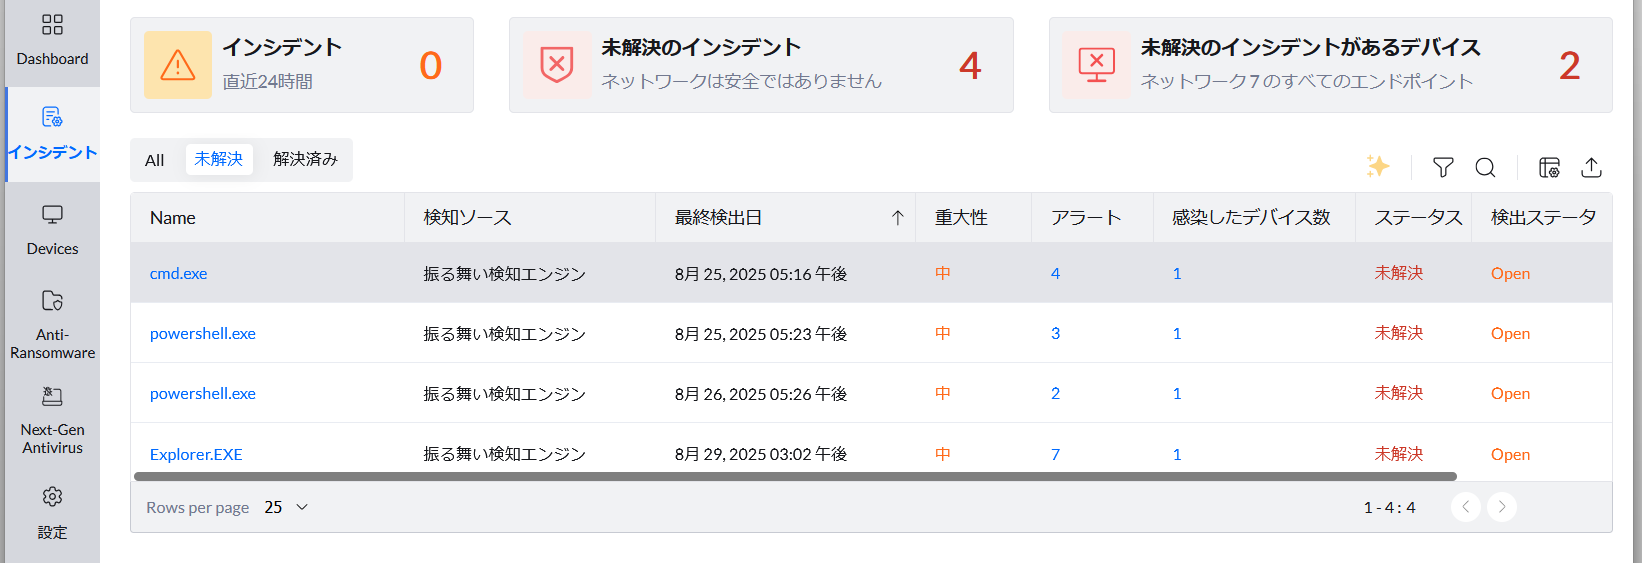Image resolution: width=1642 pixels, height=563 pixels.
Task: Click alert count 7 for Explorer.EXE
Action: tap(1055, 454)
